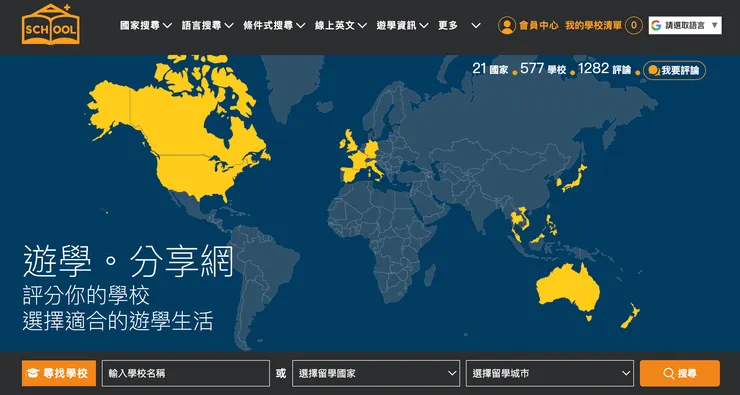
Task: Open the 遊學資訊 menu
Action: (403, 25)
